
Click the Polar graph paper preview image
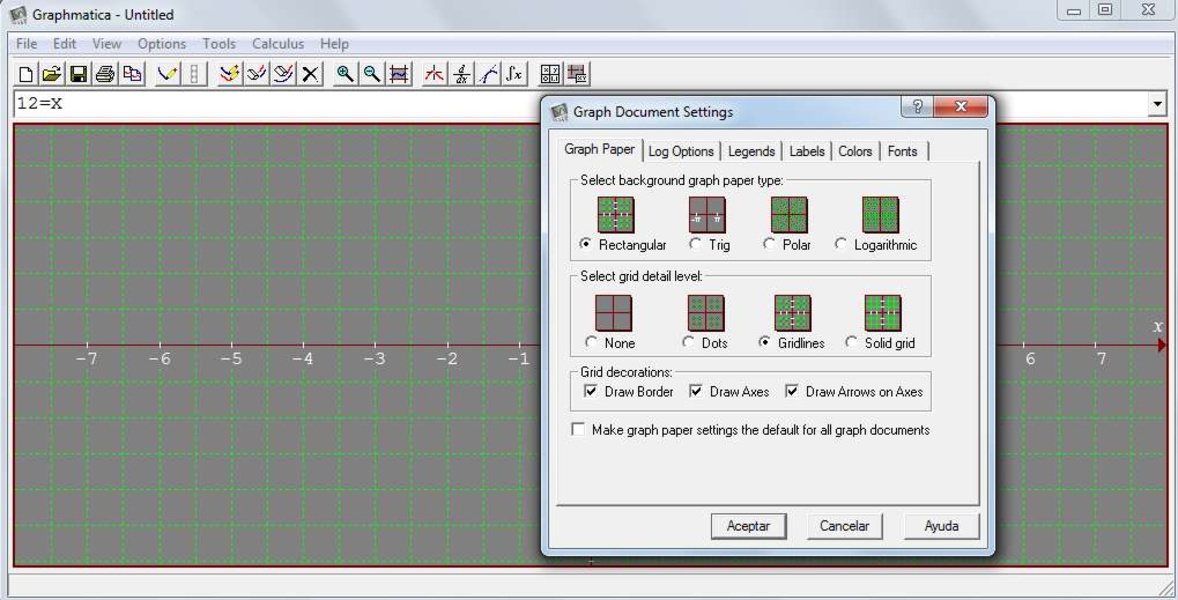(x=789, y=215)
